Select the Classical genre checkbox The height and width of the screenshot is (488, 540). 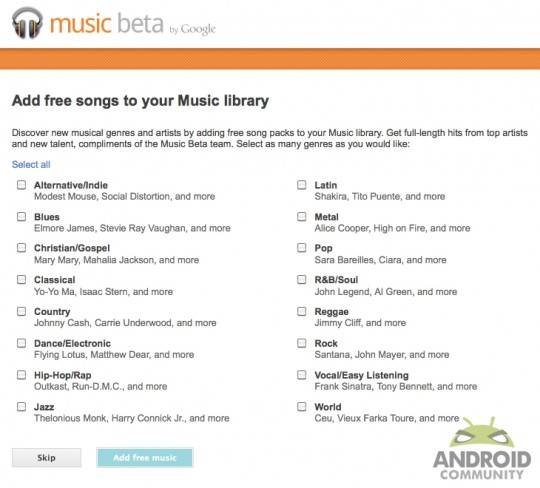pos(21,279)
